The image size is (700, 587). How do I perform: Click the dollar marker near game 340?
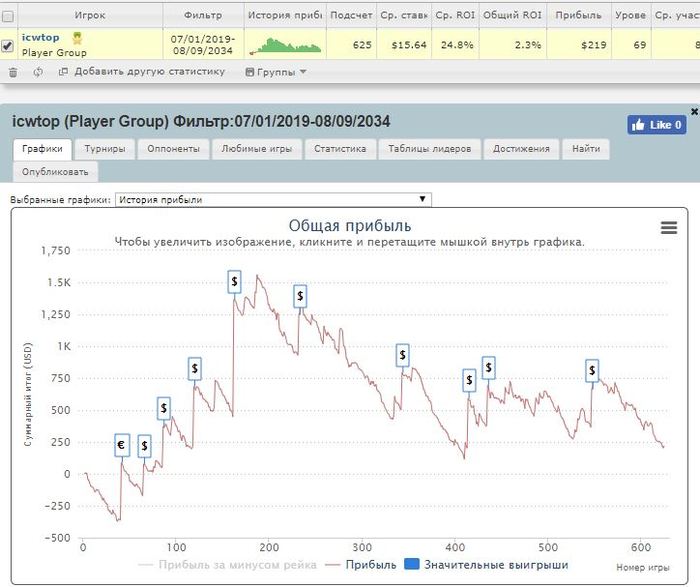click(403, 356)
